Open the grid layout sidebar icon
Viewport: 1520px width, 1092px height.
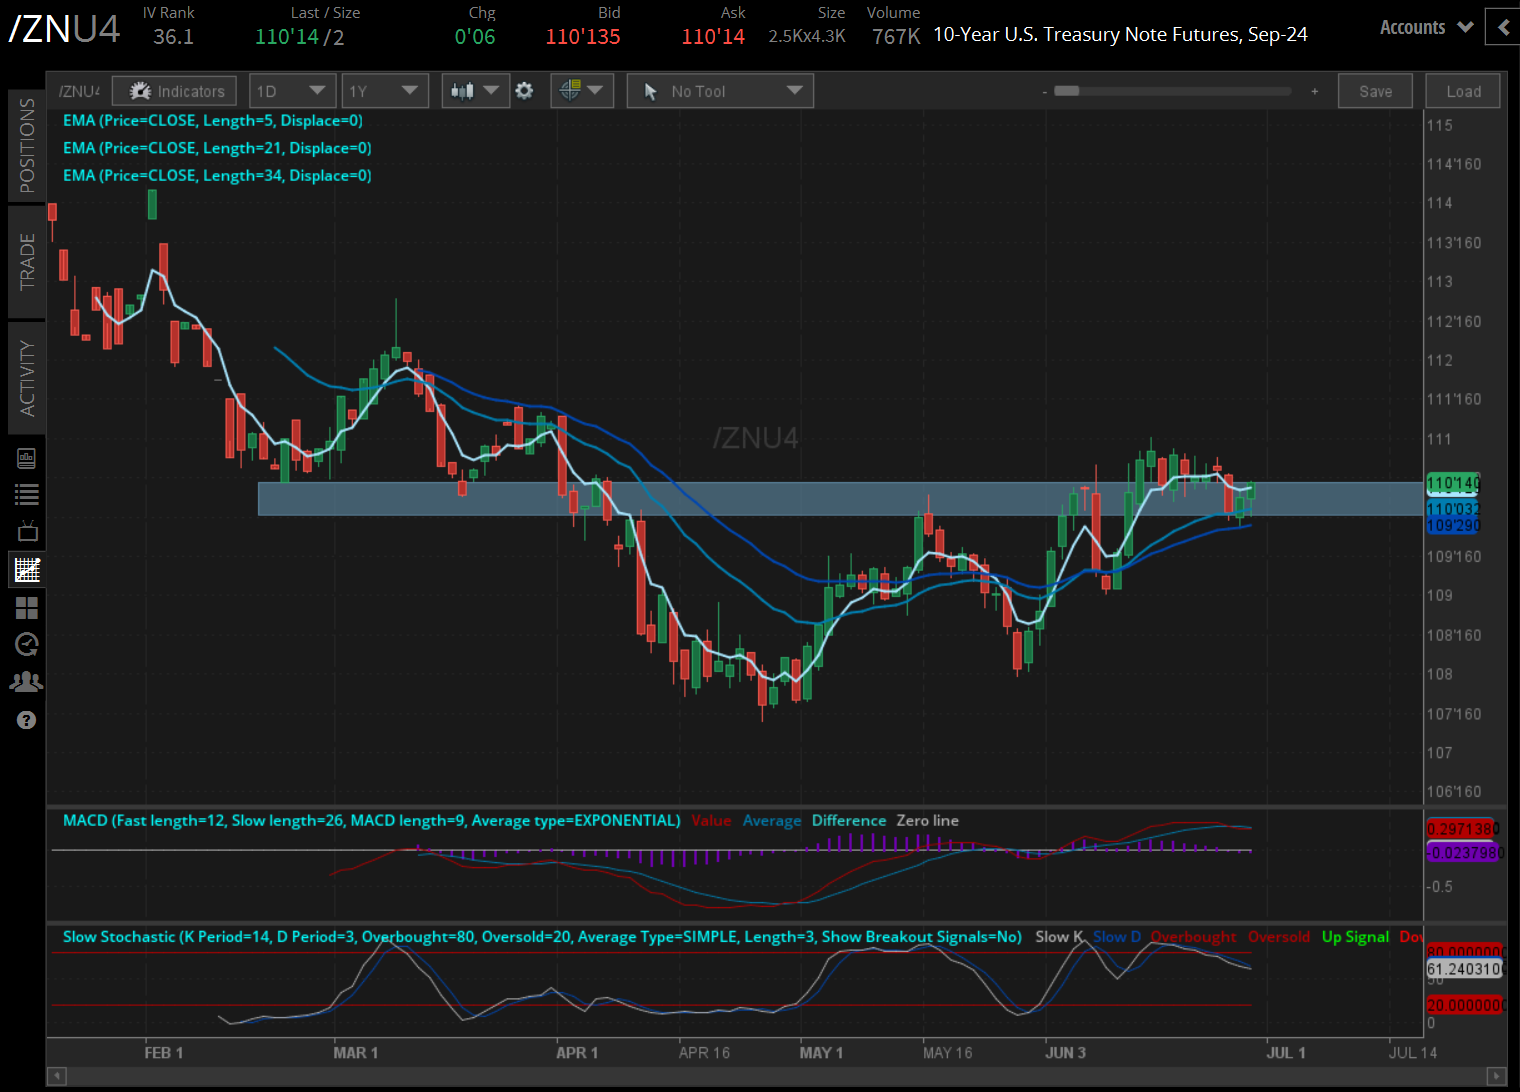27,607
